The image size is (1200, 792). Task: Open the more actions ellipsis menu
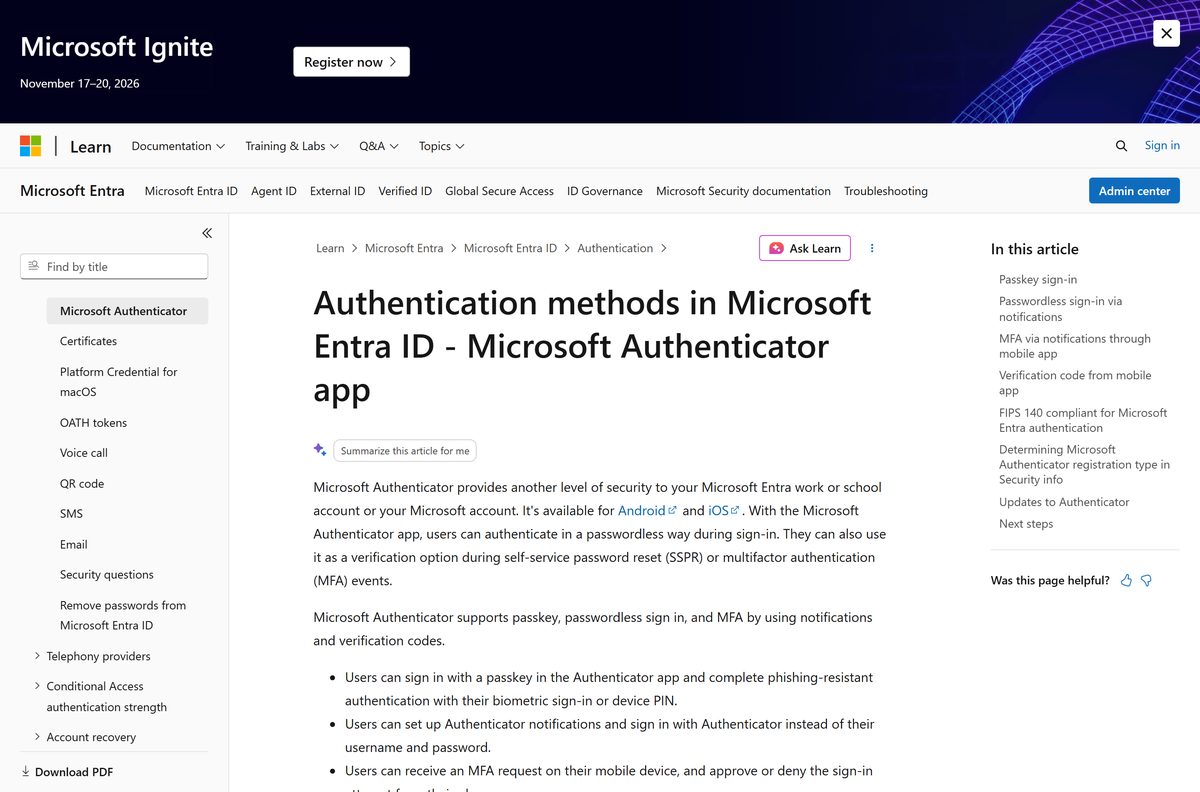(872, 248)
